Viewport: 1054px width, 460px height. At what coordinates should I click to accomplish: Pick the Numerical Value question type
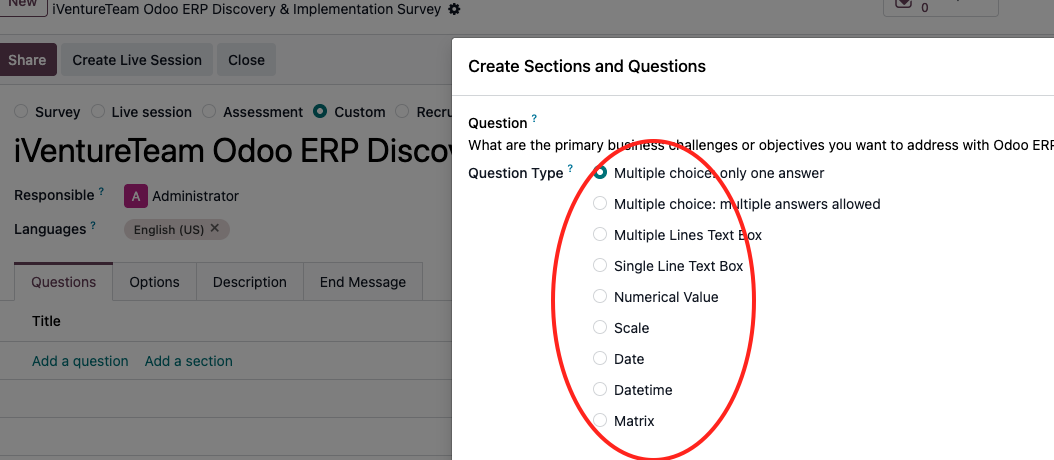pyautogui.click(x=600, y=297)
